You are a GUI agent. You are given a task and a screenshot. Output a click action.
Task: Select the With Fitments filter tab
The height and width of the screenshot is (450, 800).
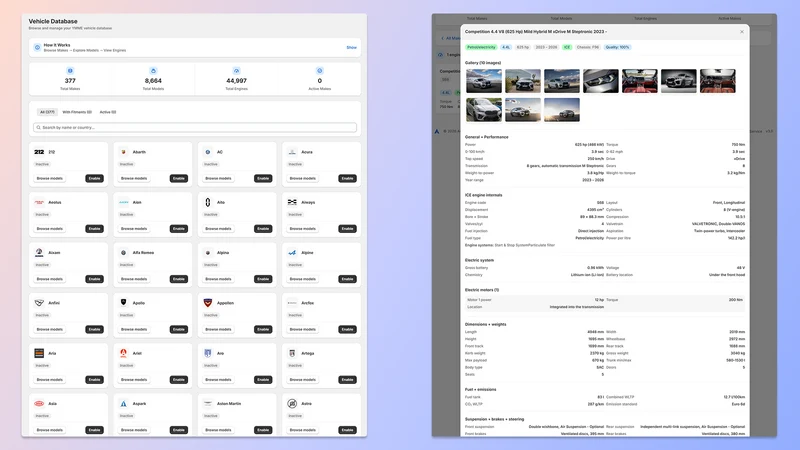(77, 112)
